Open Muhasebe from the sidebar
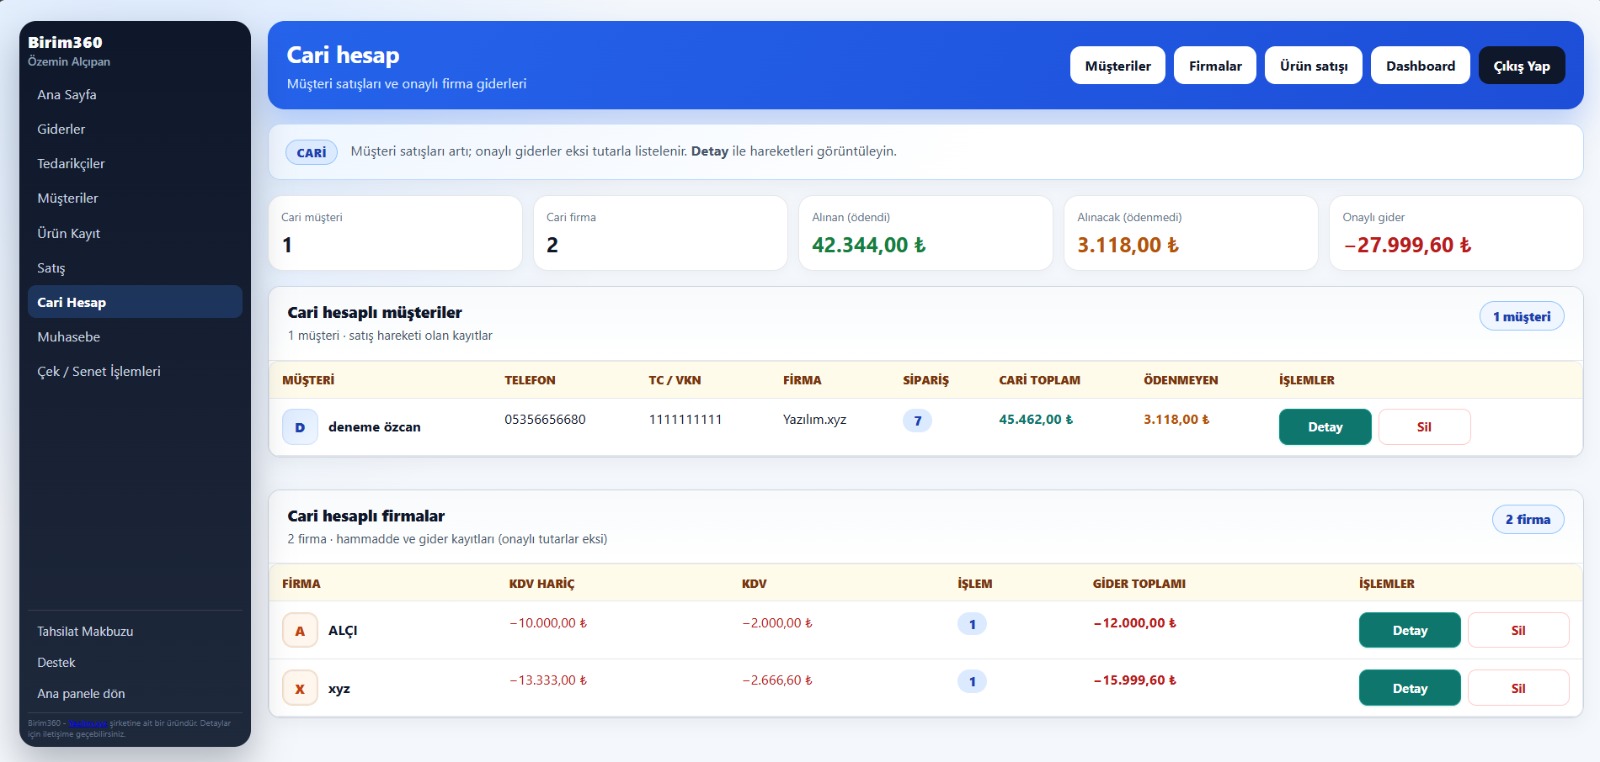 [135, 337]
